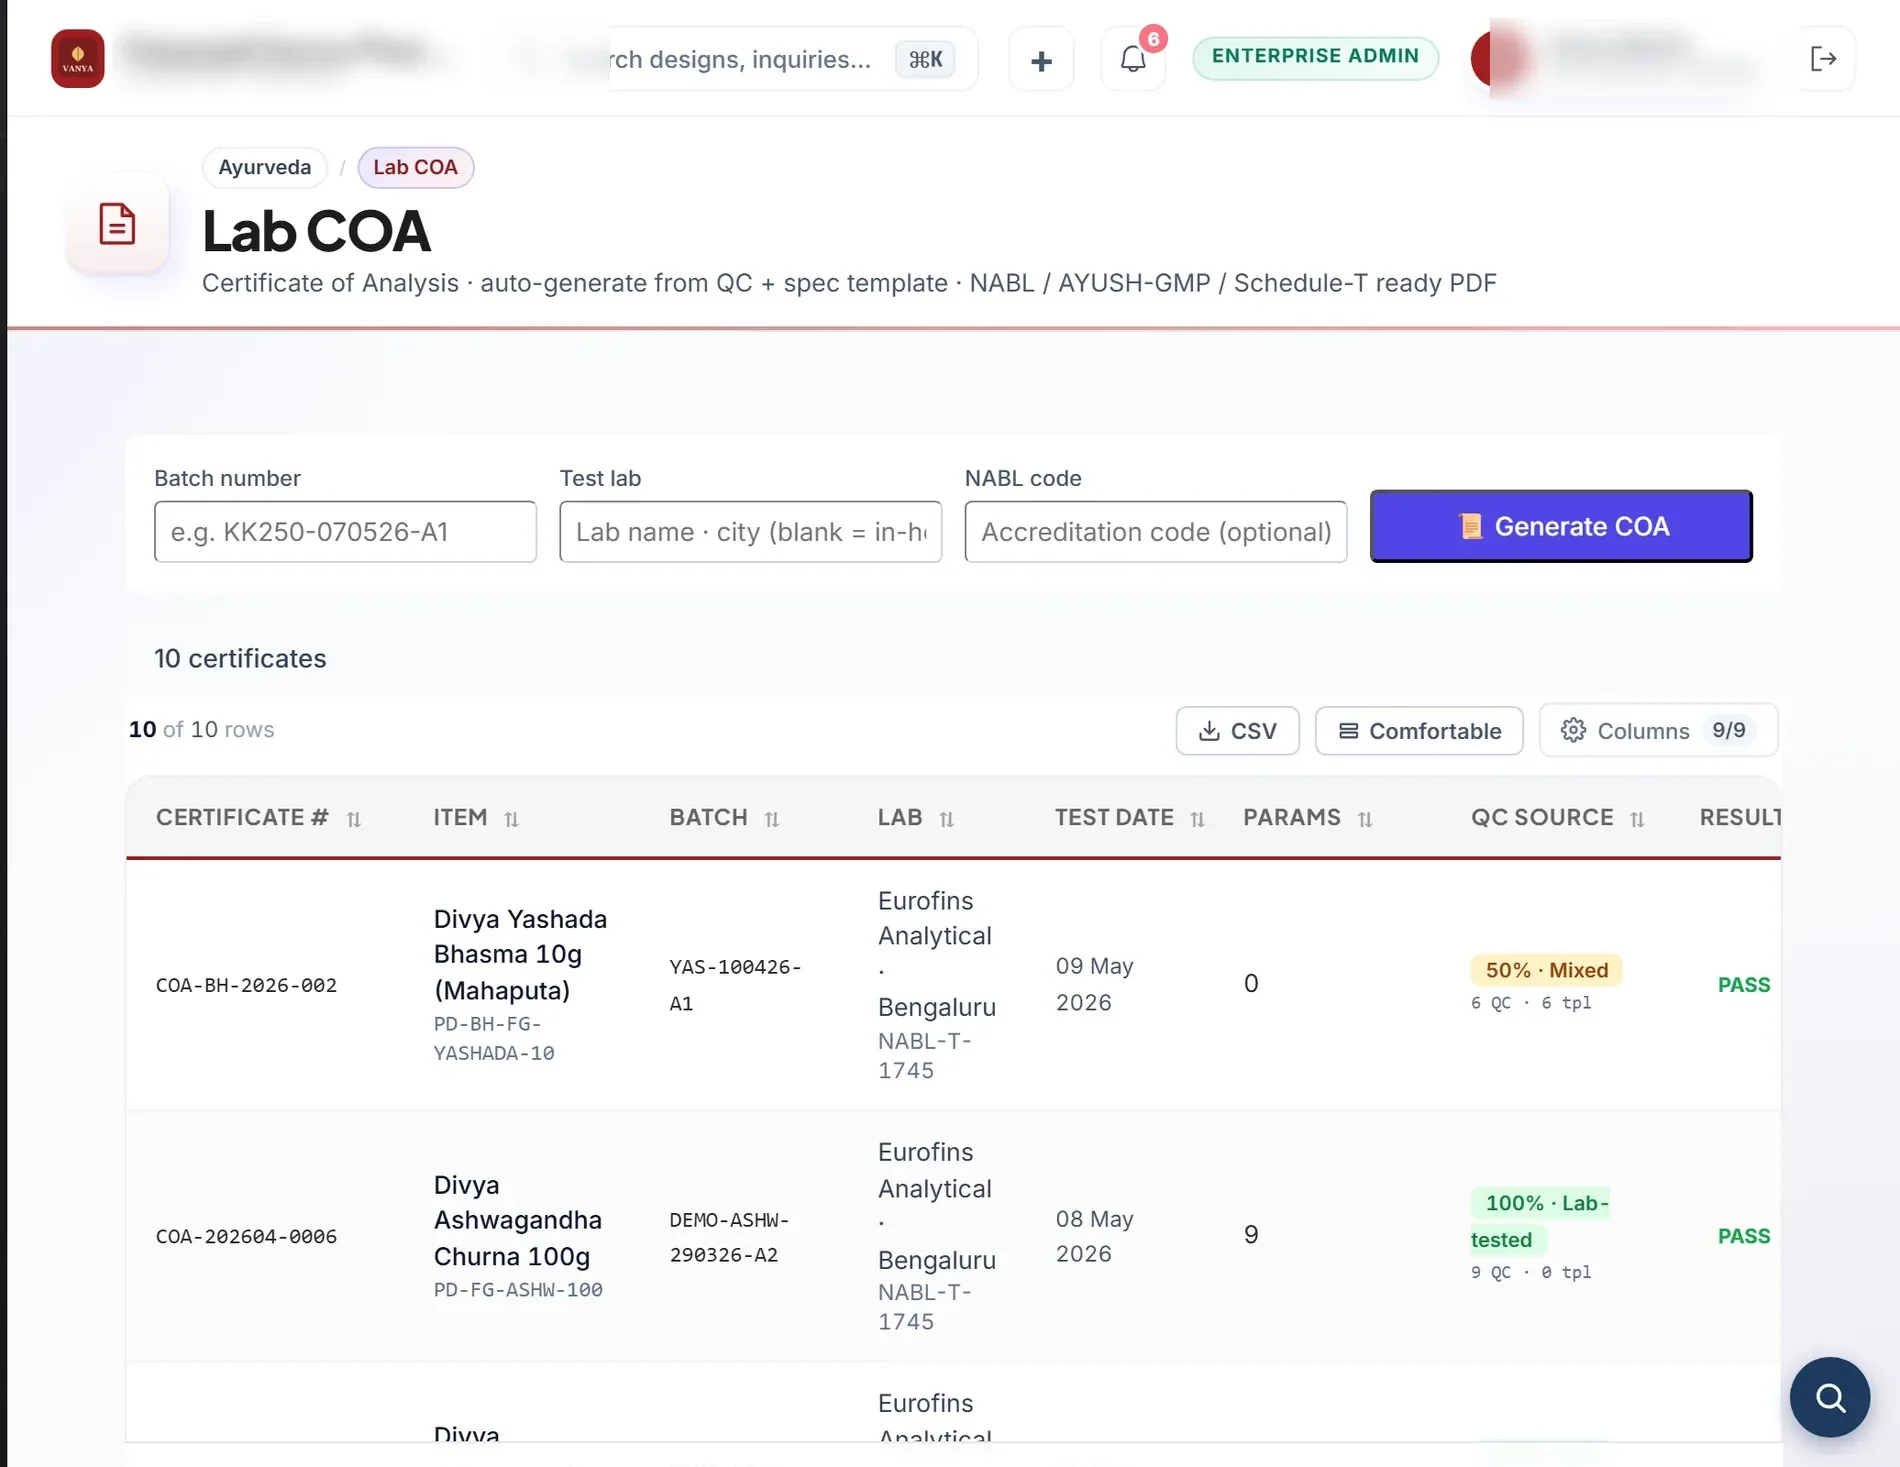Select Divya Yashada Bhasma 10g item
Screen dimensions: 1900x1467
[520, 954]
